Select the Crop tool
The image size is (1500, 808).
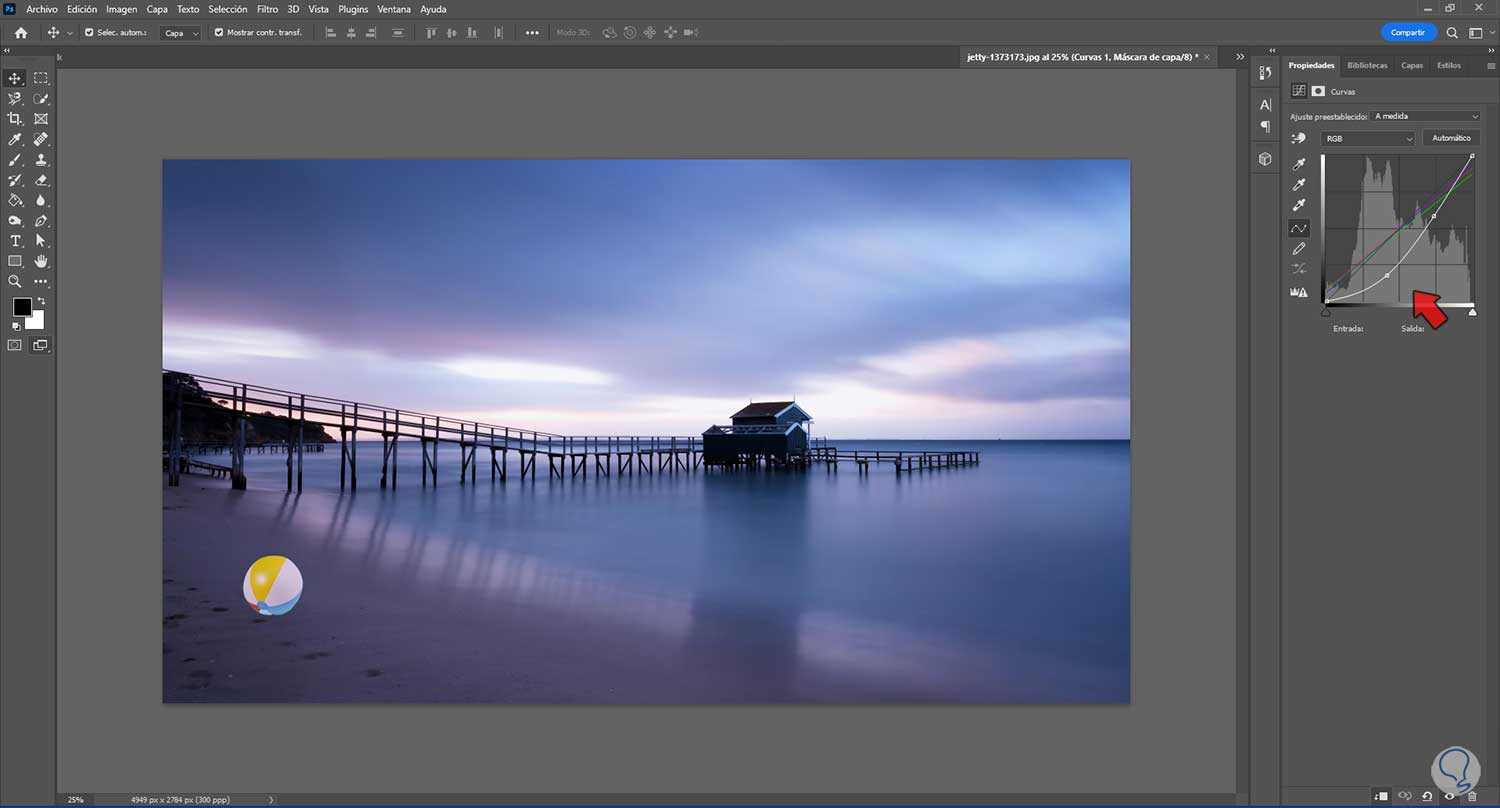click(15, 119)
